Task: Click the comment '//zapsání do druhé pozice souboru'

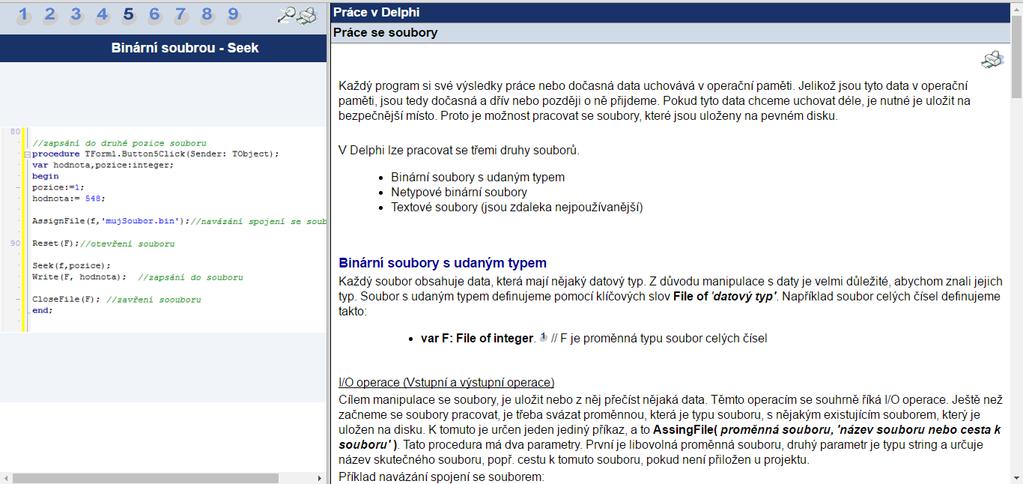Action: pyautogui.click(x=119, y=143)
